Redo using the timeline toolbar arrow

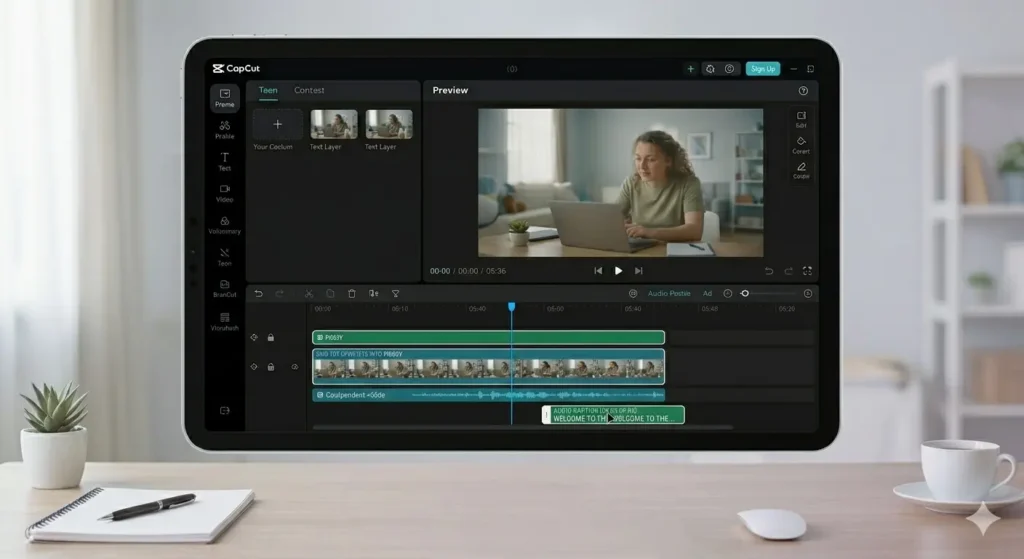tap(280, 294)
